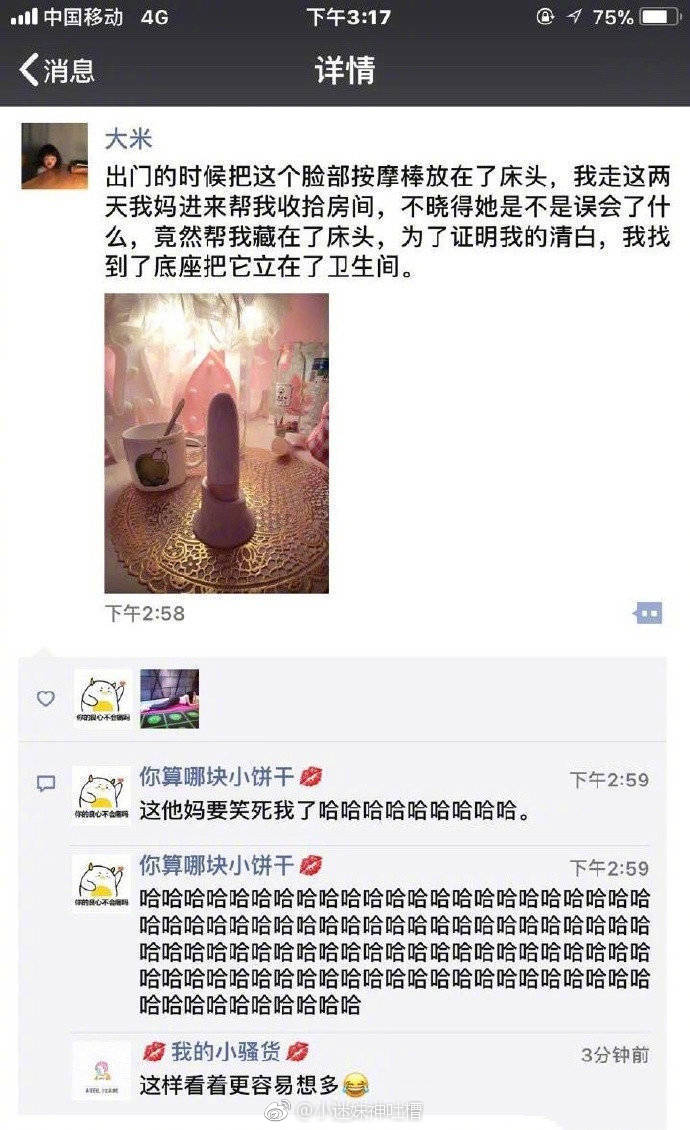The image size is (690, 1130).
Task: Open the comment and like action button
Action: [x=648, y=613]
